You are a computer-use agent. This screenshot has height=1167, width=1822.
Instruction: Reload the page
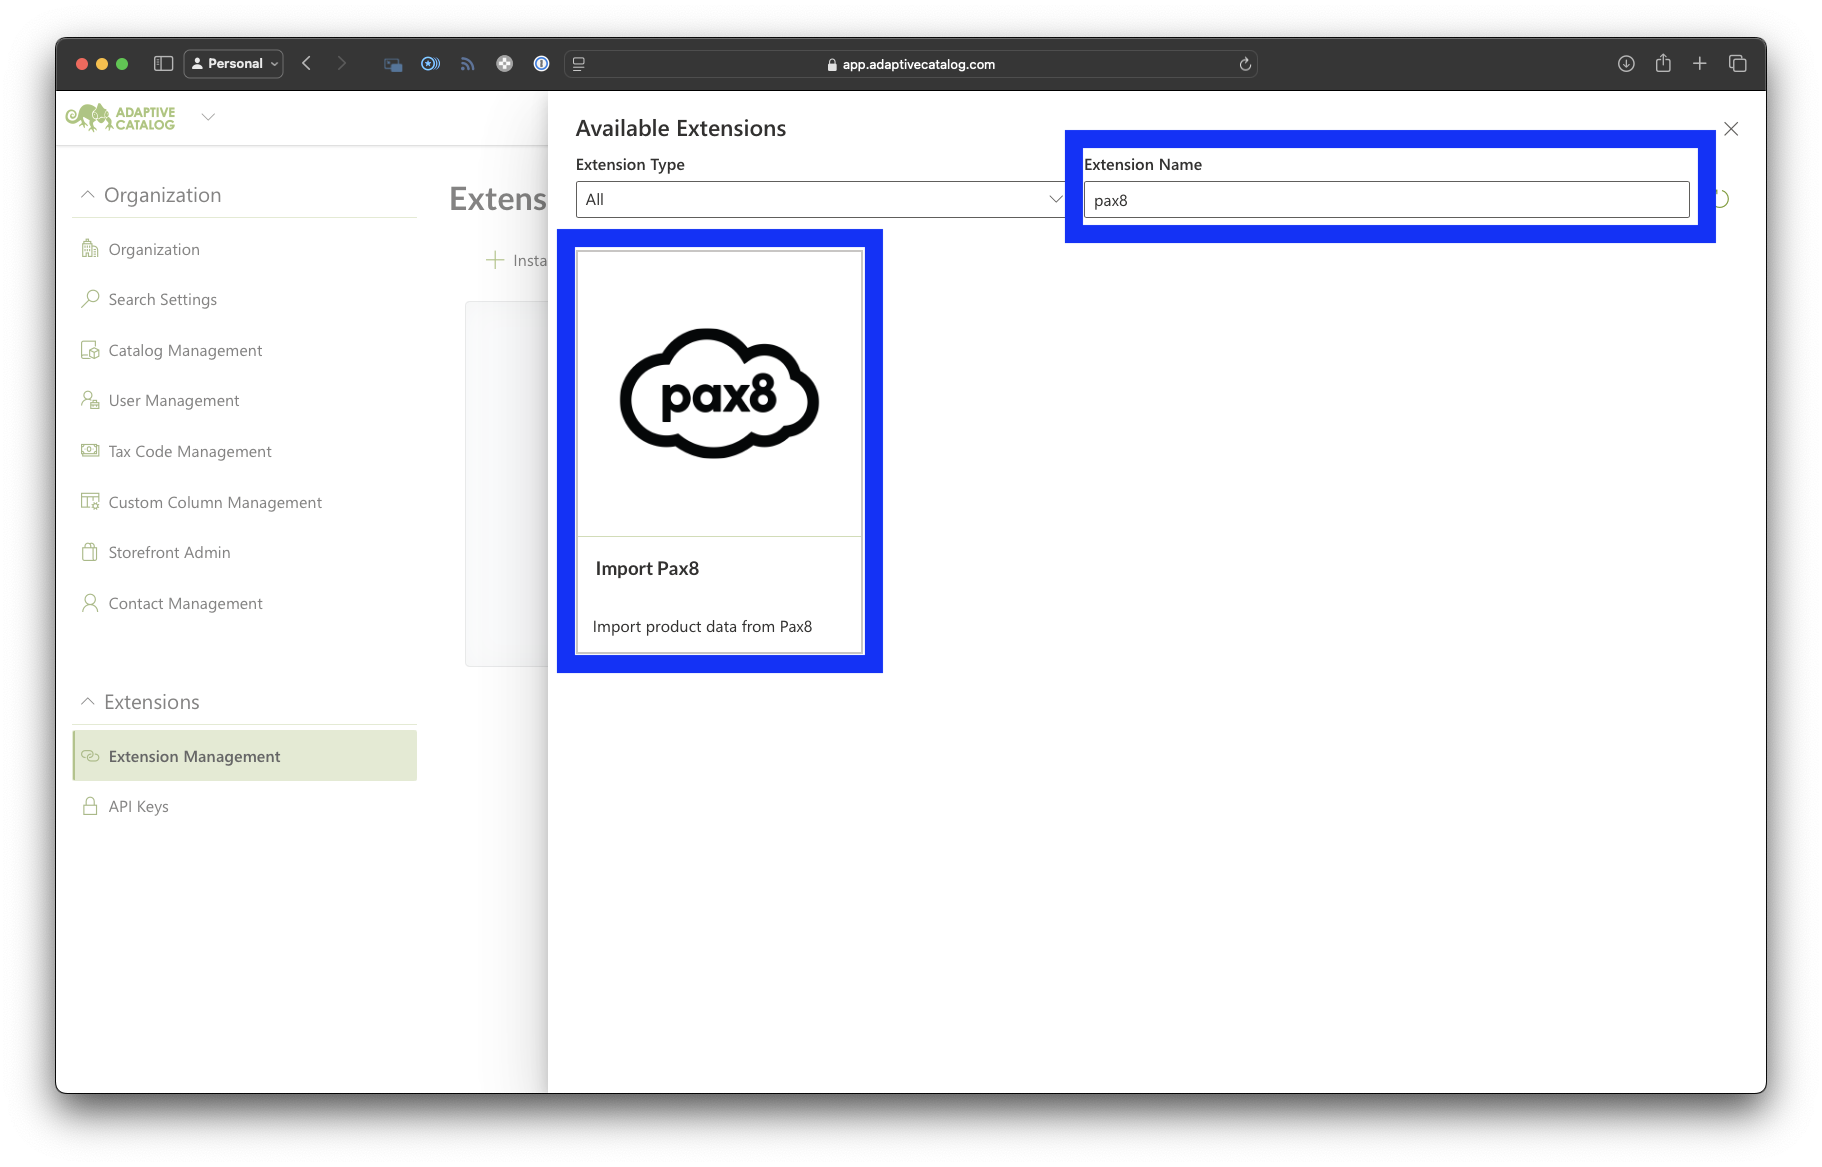pos(1245,64)
